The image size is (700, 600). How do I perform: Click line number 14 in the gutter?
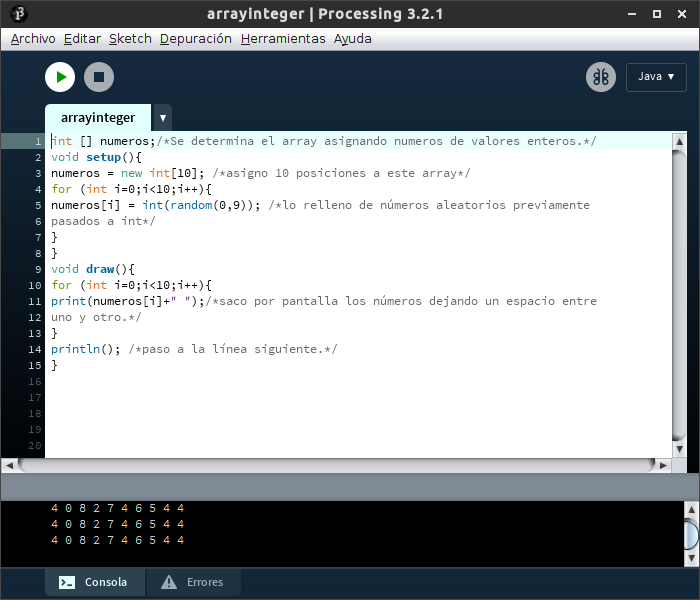pos(35,350)
